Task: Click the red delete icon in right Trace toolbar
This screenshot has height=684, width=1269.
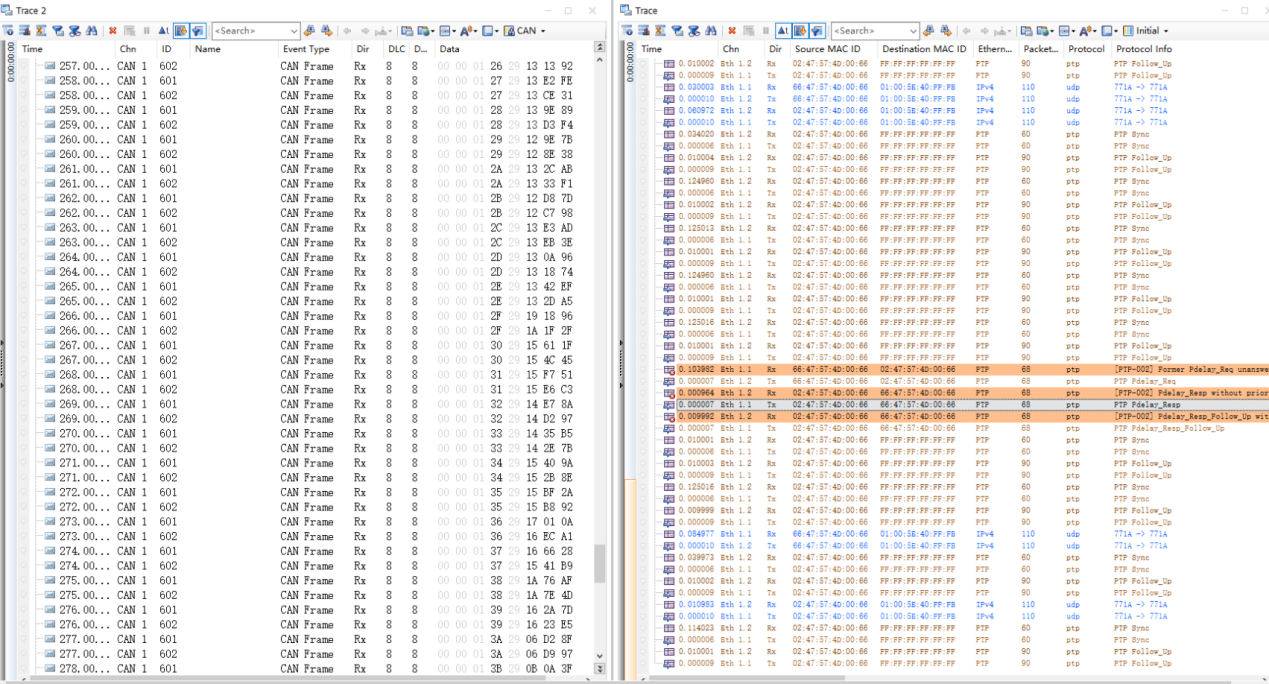Action: [732, 31]
